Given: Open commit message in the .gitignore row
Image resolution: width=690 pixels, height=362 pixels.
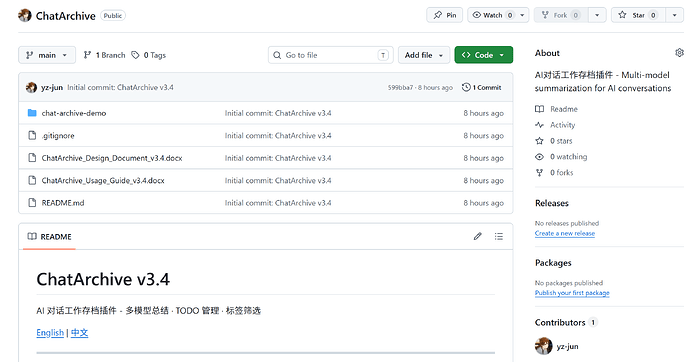Looking at the screenshot, I should pos(278,135).
